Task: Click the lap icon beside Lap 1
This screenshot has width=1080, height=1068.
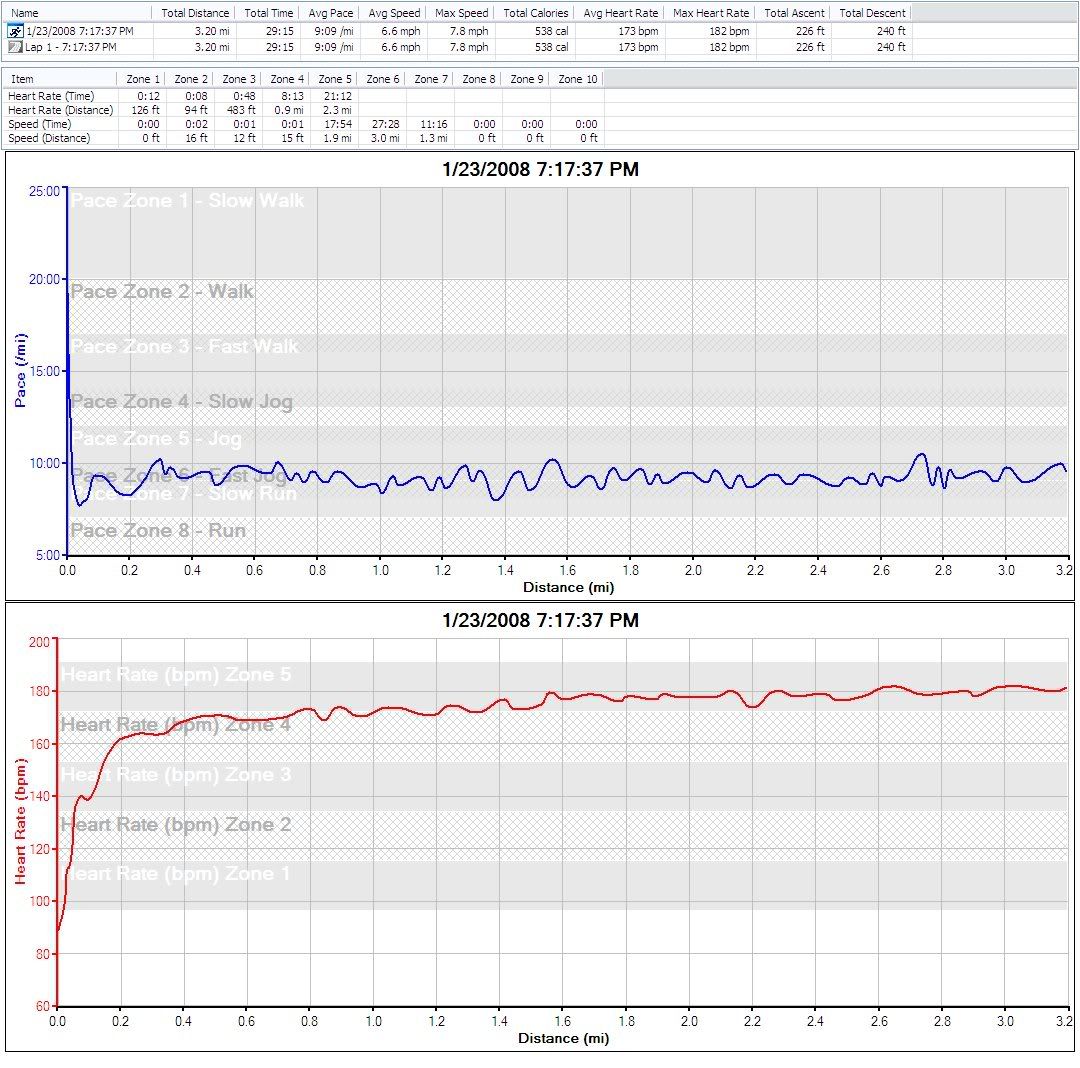Action: pos(14,47)
